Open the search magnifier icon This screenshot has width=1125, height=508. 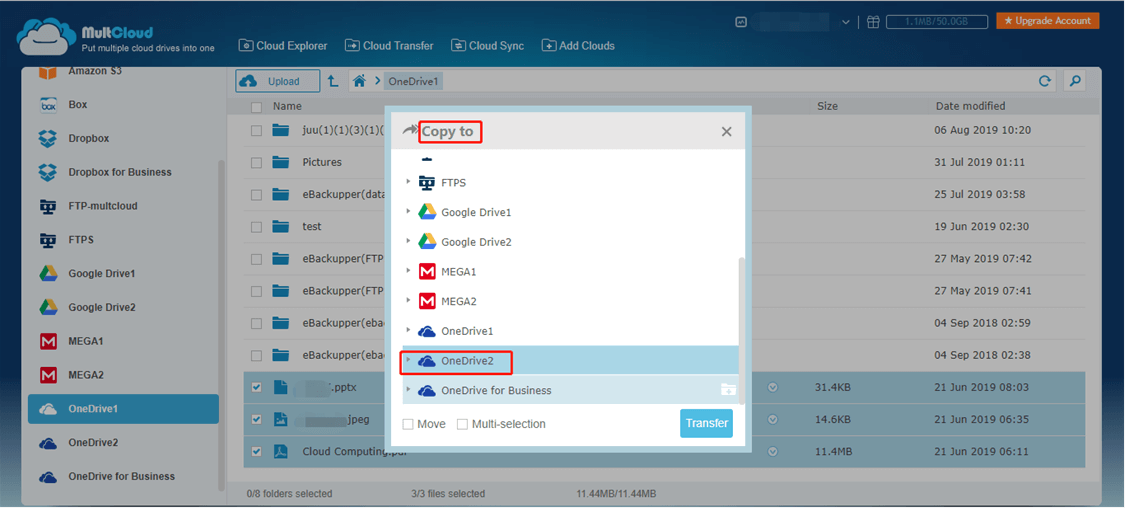[x=1074, y=81]
